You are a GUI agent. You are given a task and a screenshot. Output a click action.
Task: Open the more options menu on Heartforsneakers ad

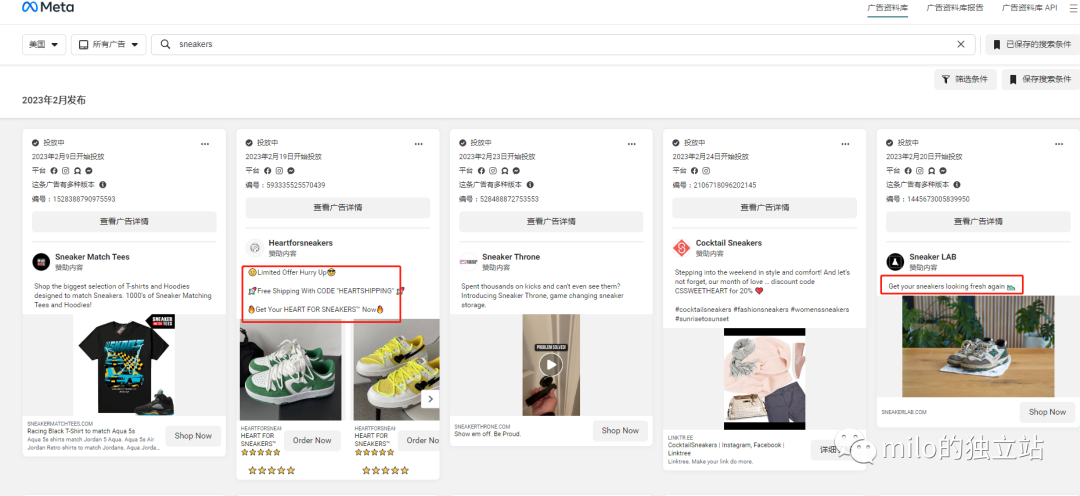(x=419, y=144)
